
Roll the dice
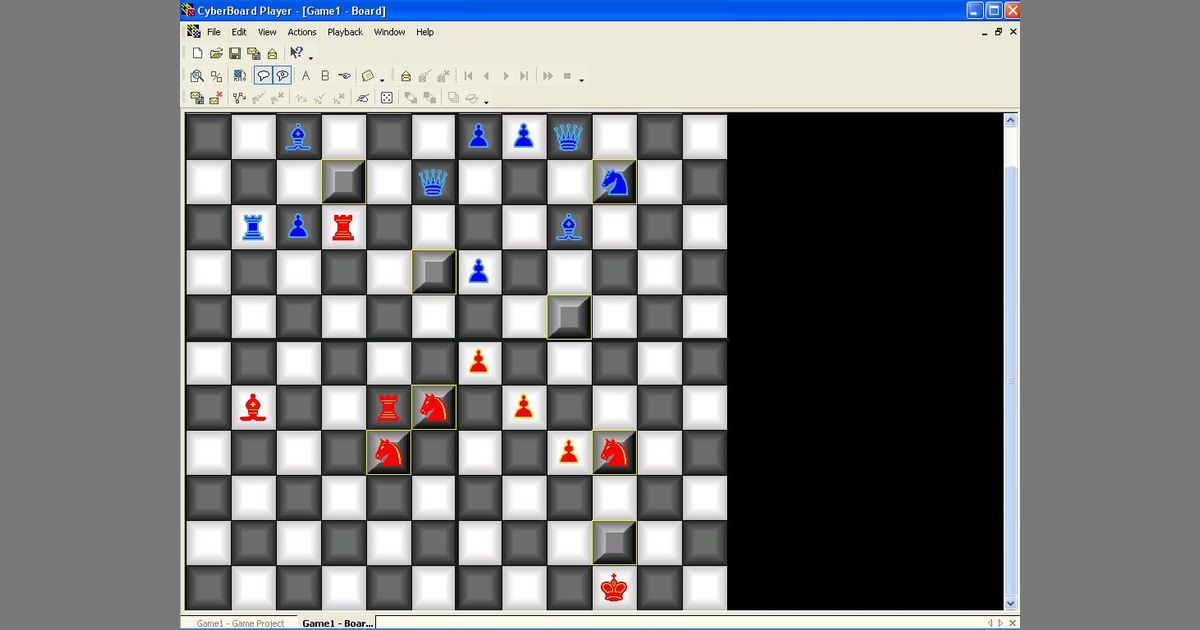386,97
